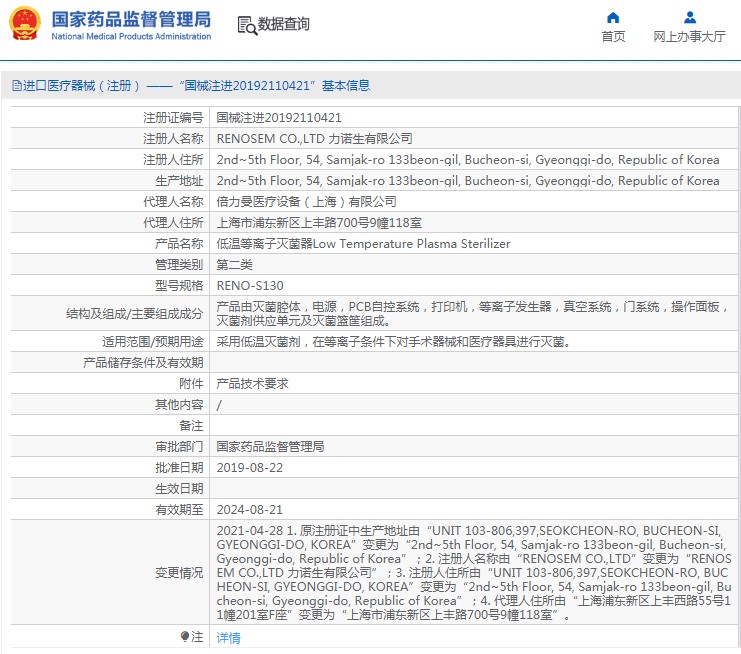Click the 代理人住所 row label
Screen dimensions: 741x654
click(173, 223)
